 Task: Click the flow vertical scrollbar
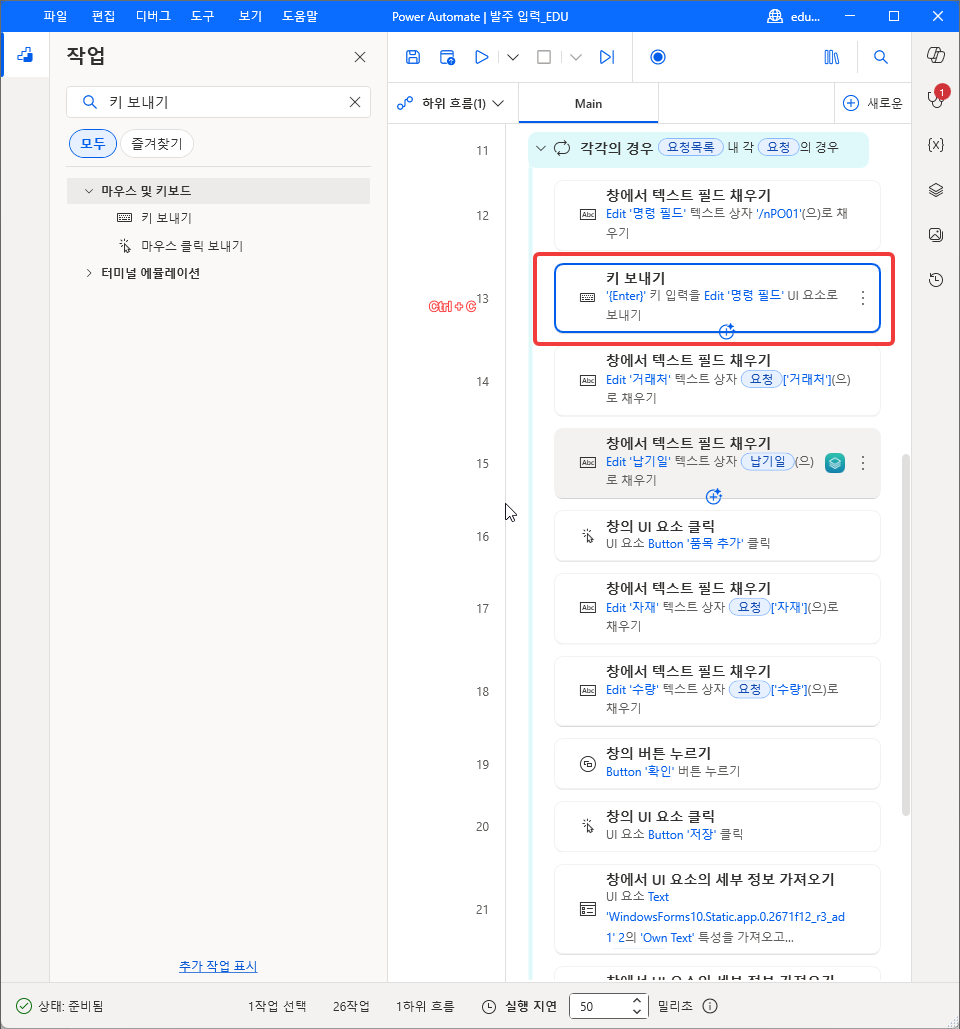906,634
